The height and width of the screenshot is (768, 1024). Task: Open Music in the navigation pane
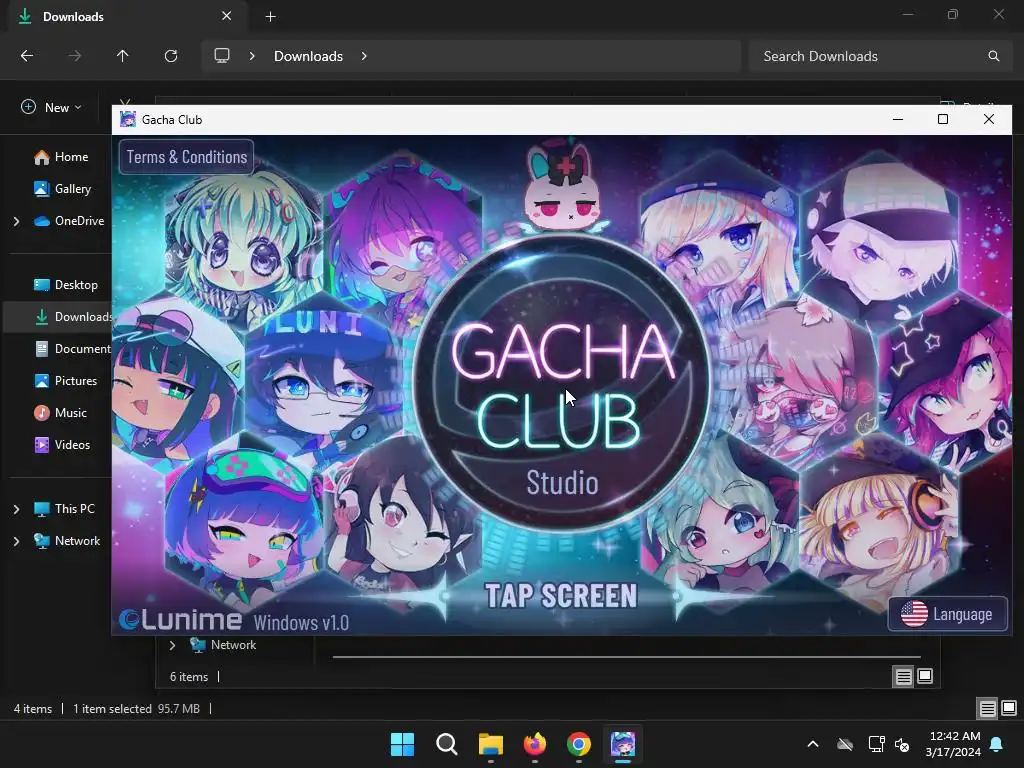pos(60,413)
